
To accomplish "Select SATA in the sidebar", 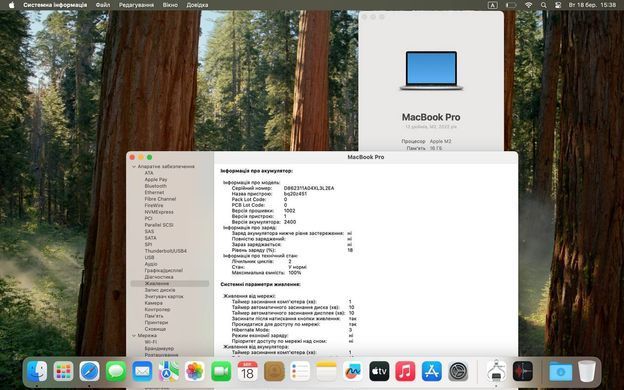I will [150, 238].
